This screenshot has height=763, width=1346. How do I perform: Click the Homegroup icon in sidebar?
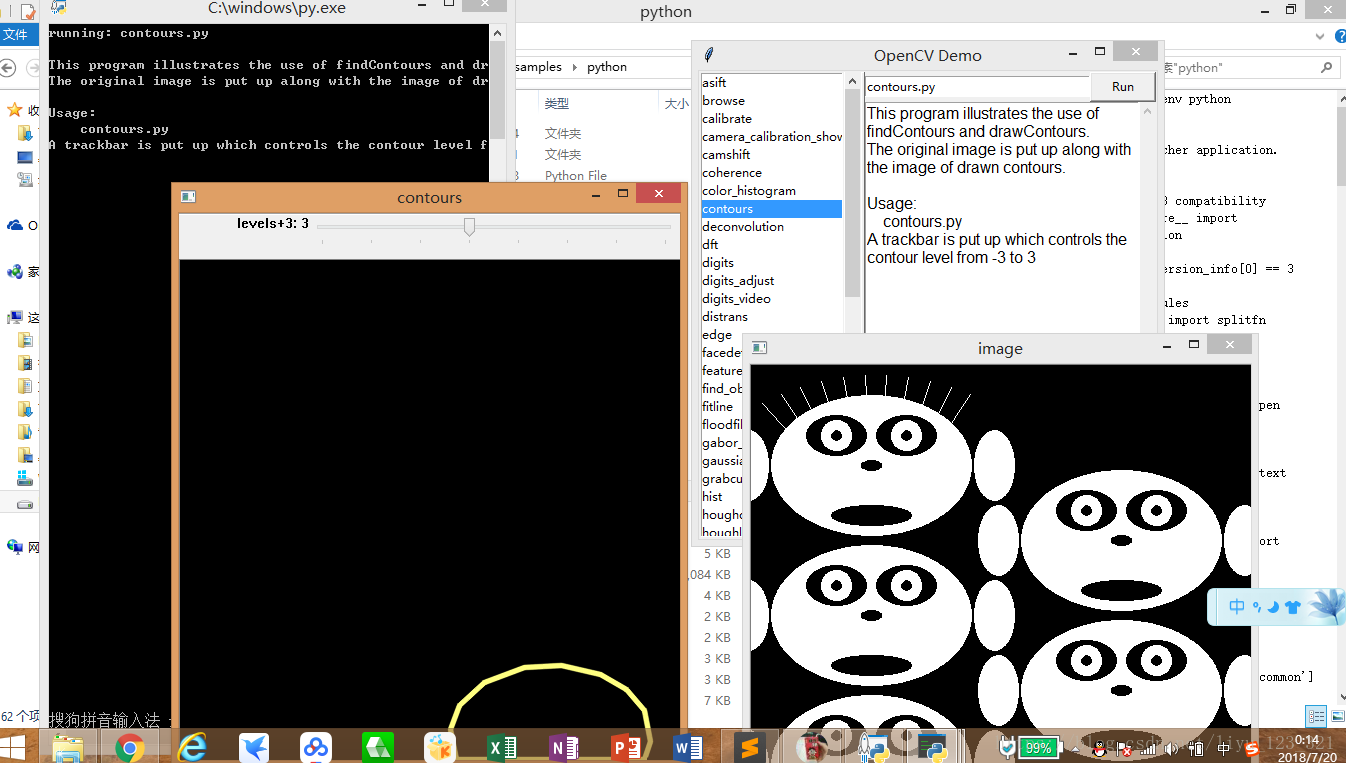tap(15, 272)
